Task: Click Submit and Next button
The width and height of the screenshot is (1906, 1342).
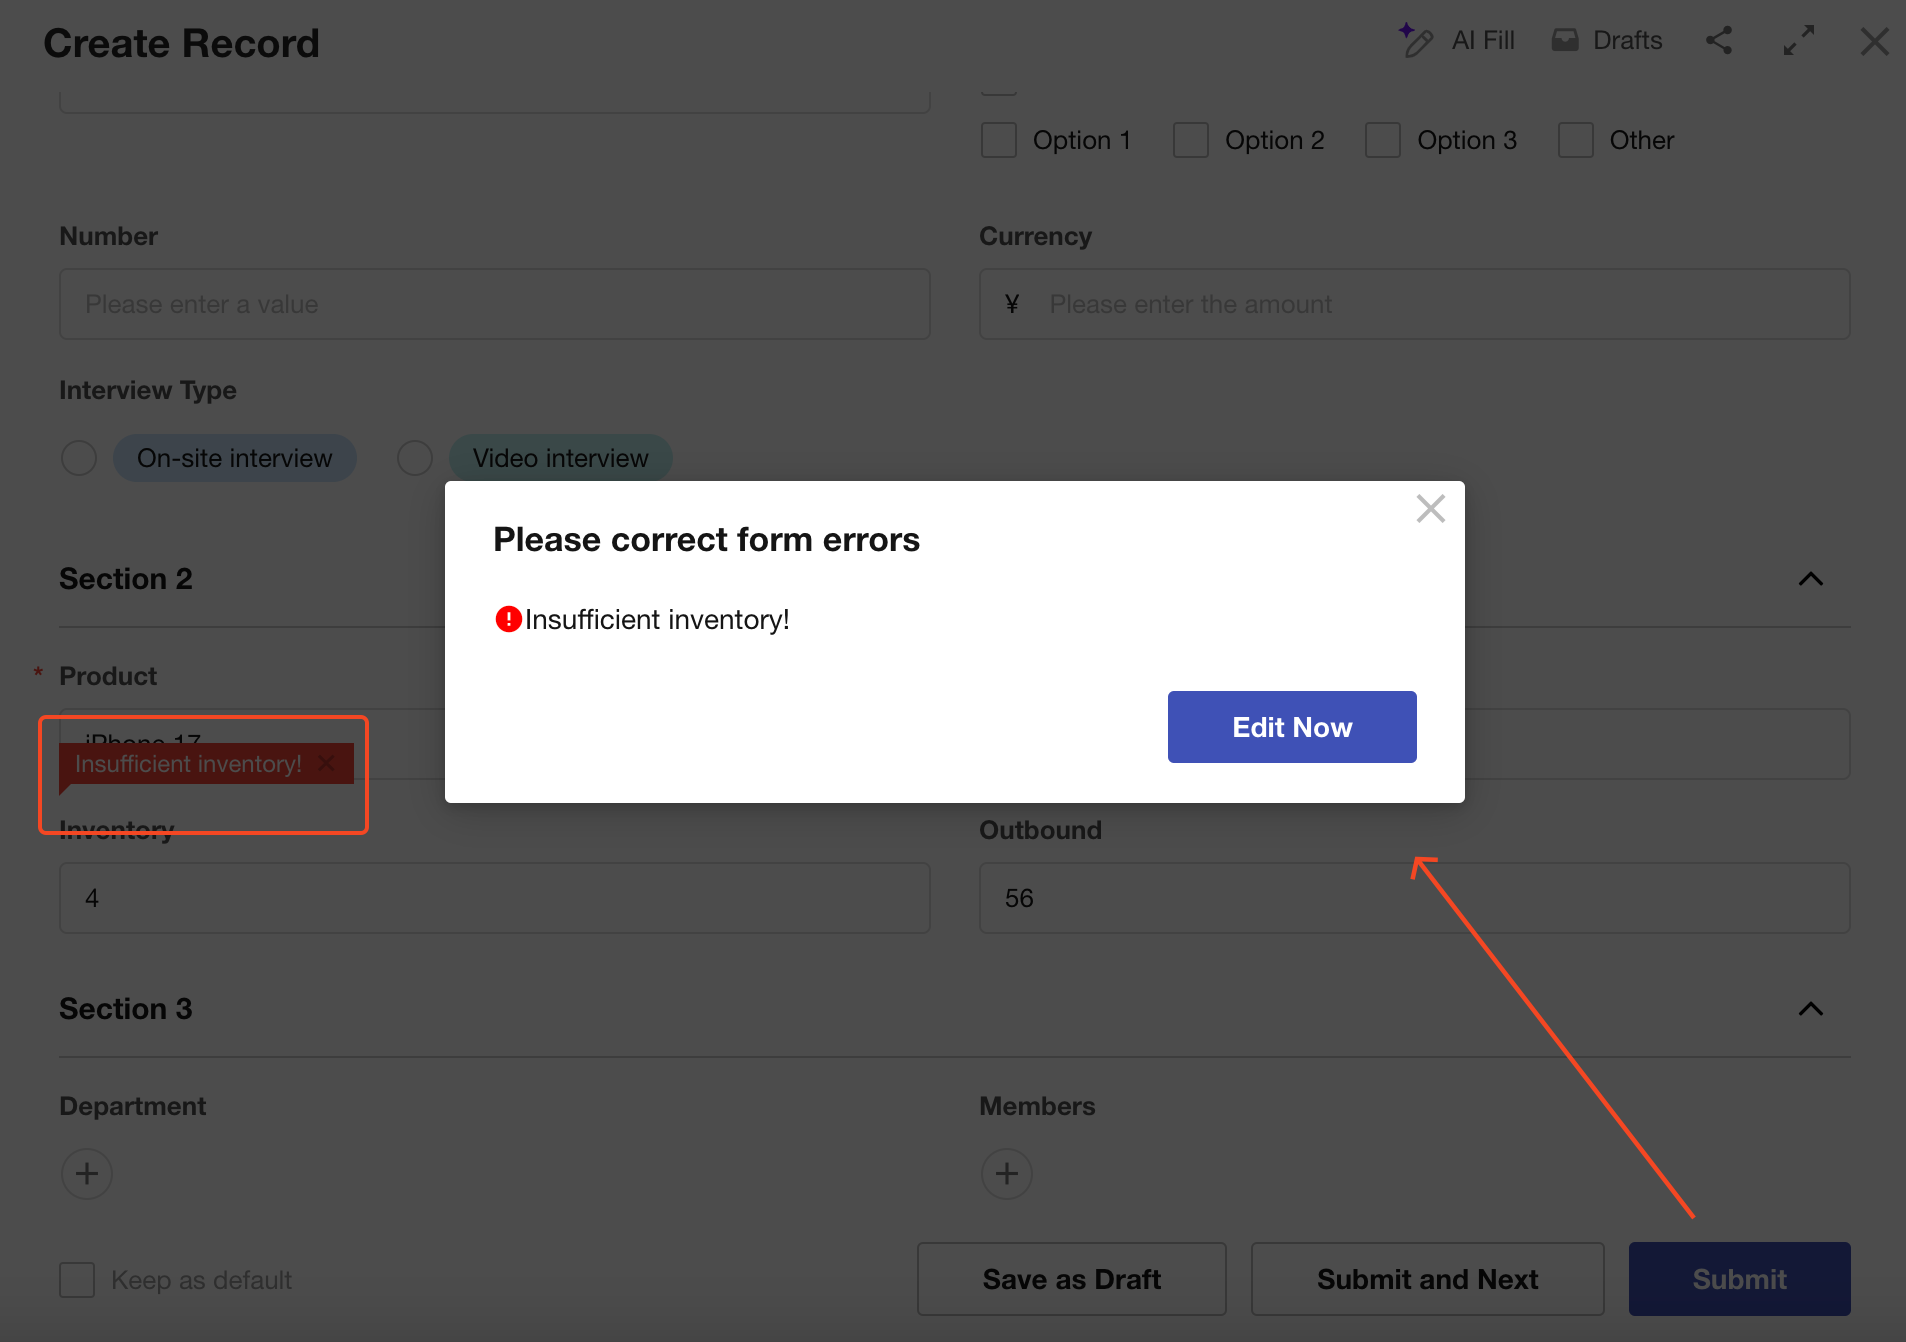Action: [x=1427, y=1279]
